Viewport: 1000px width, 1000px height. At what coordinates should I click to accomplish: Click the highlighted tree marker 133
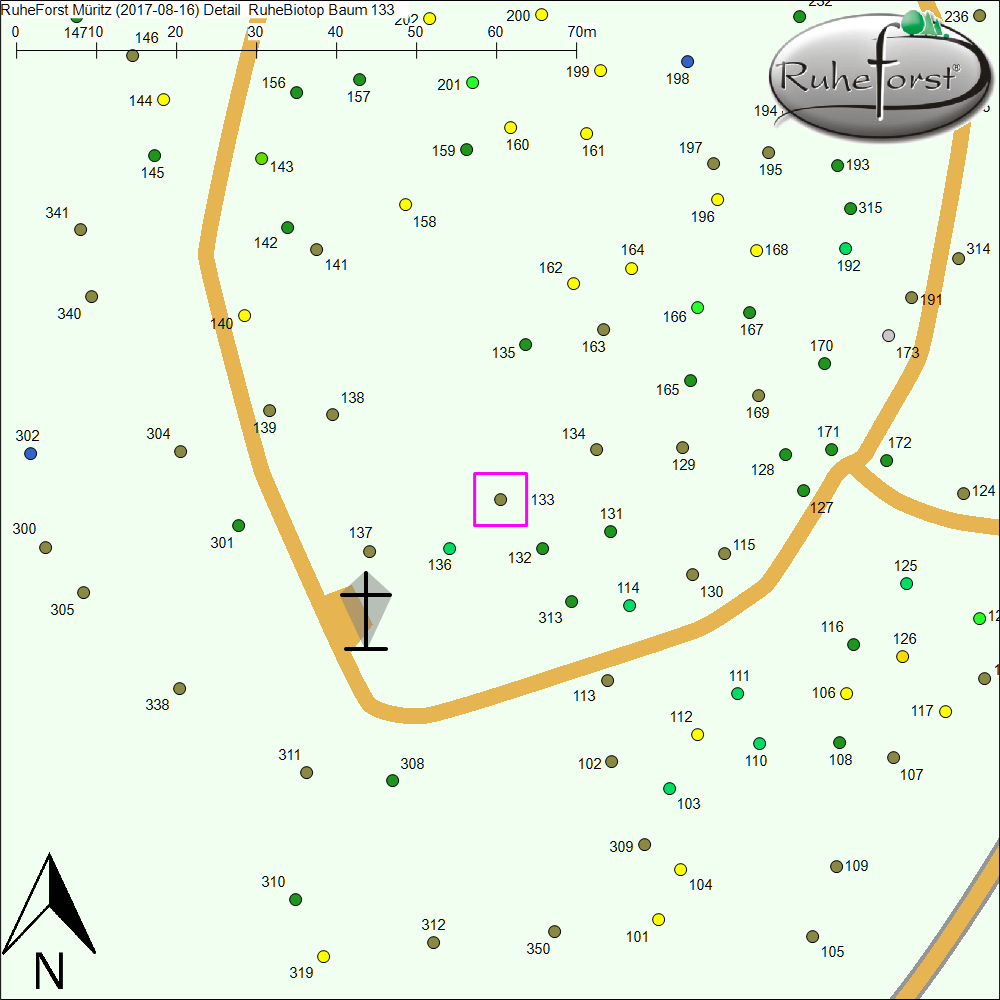point(500,499)
